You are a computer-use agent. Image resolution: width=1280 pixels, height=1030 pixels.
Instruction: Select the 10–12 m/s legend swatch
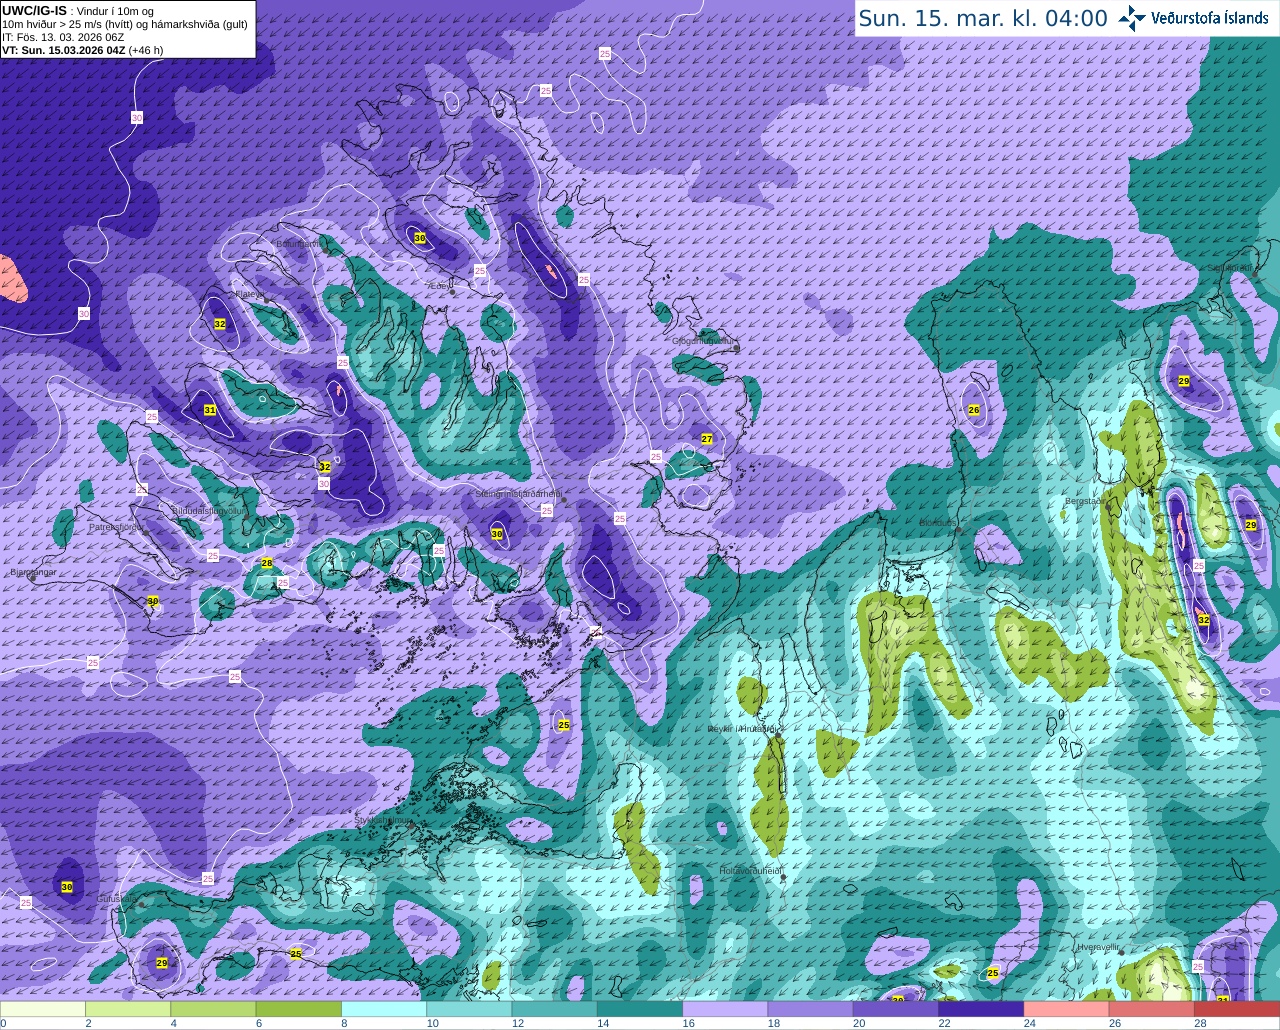pyautogui.click(x=469, y=1008)
